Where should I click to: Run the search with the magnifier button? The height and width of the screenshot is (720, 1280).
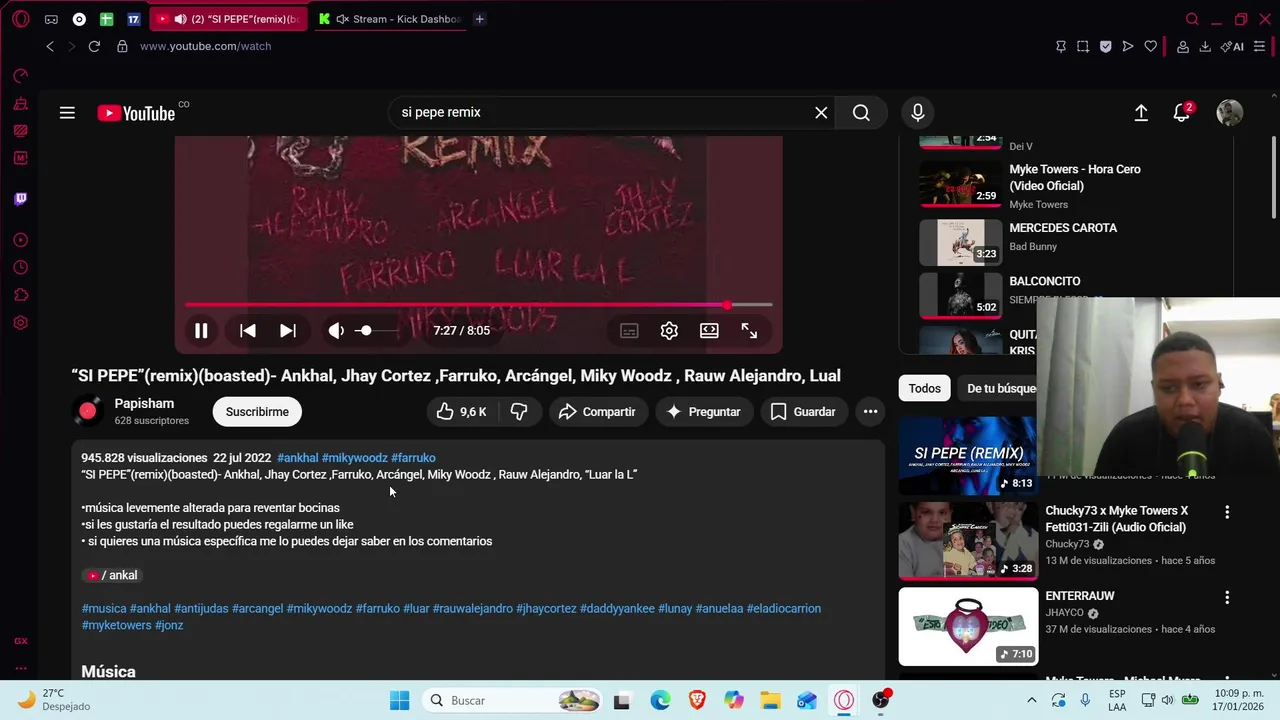861,113
